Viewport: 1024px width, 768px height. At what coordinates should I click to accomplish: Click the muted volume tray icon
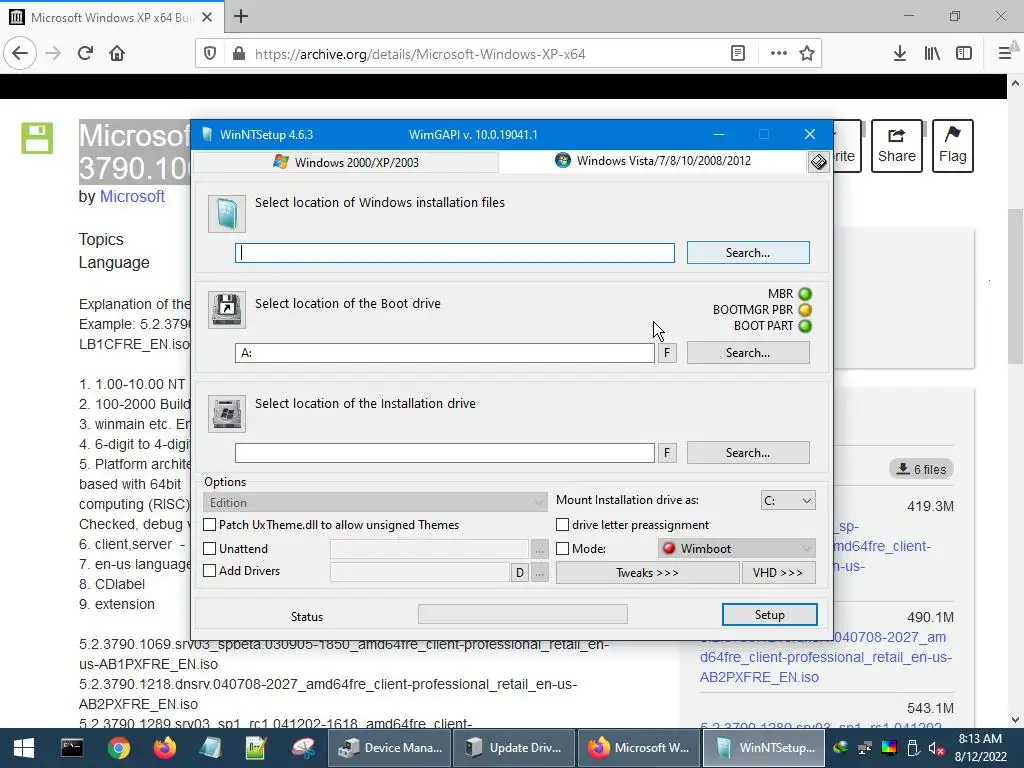[x=936, y=748]
